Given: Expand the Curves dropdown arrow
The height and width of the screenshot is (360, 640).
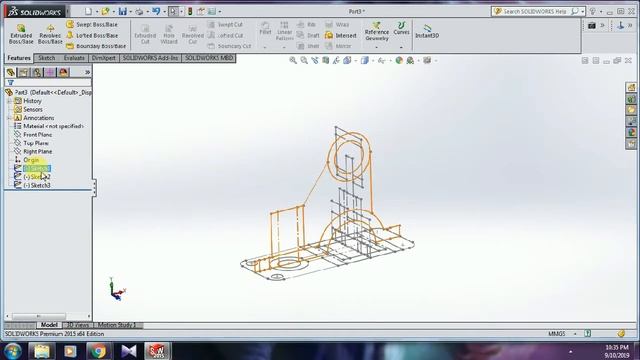Looking at the screenshot, I should tap(401, 47).
